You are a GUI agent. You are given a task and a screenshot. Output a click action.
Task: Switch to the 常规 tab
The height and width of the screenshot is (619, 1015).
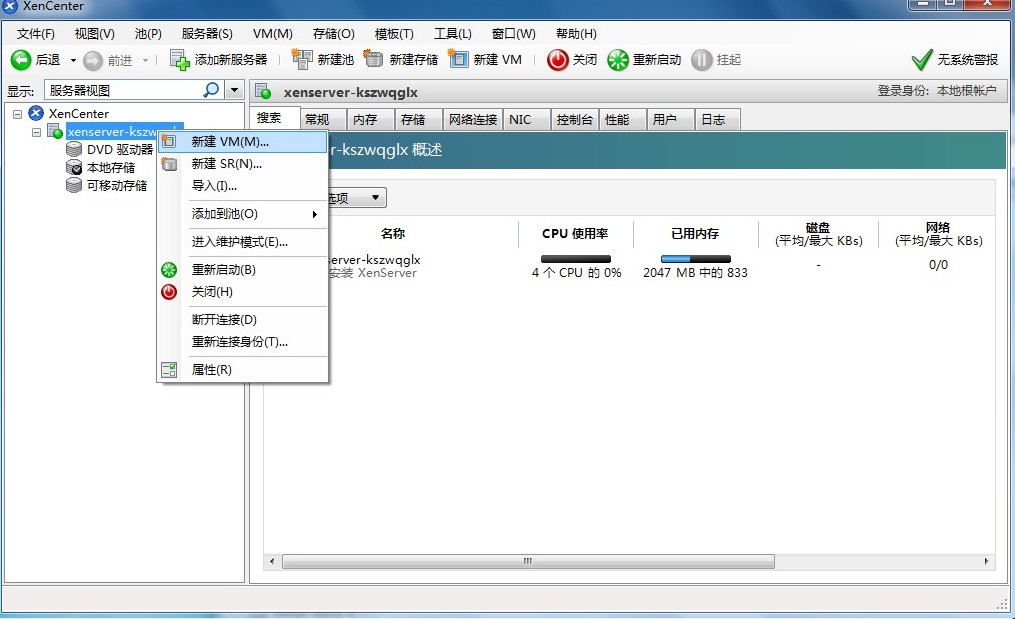coord(323,119)
